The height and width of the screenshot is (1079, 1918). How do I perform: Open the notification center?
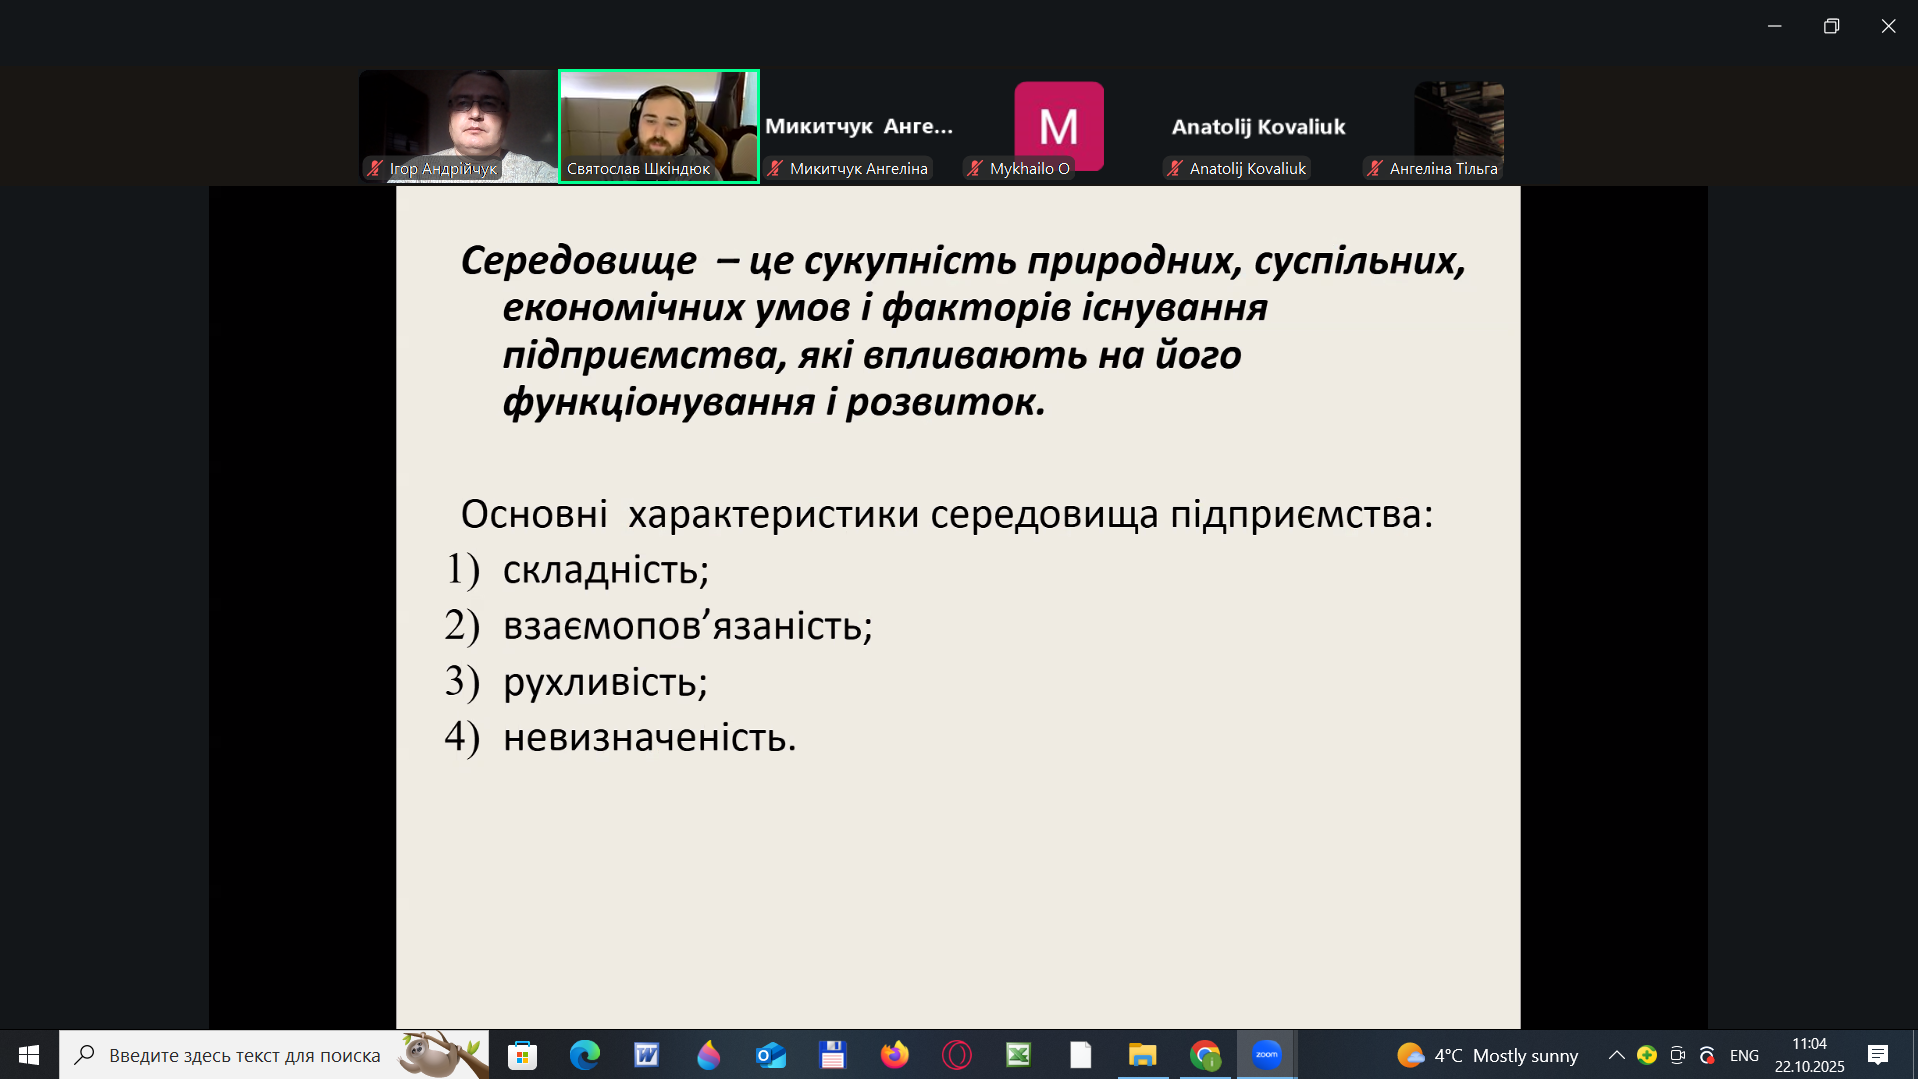point(1877,1055)
